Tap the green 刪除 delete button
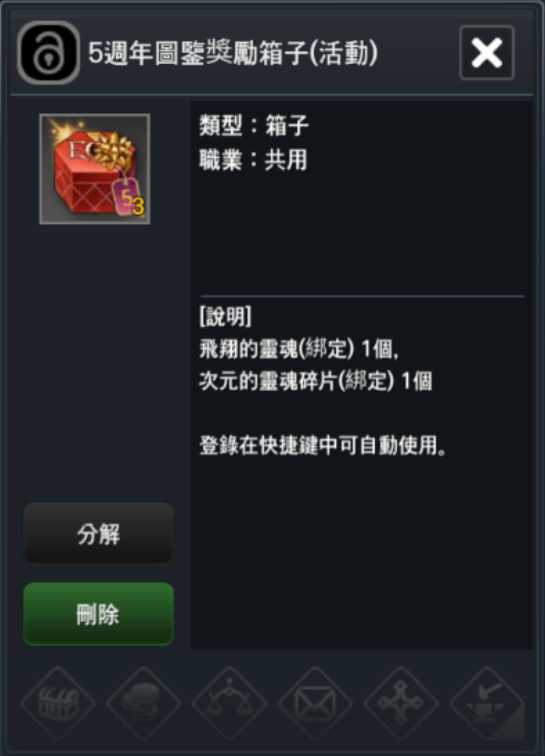The width and height of the screenshot is (545, 756). 98,614
